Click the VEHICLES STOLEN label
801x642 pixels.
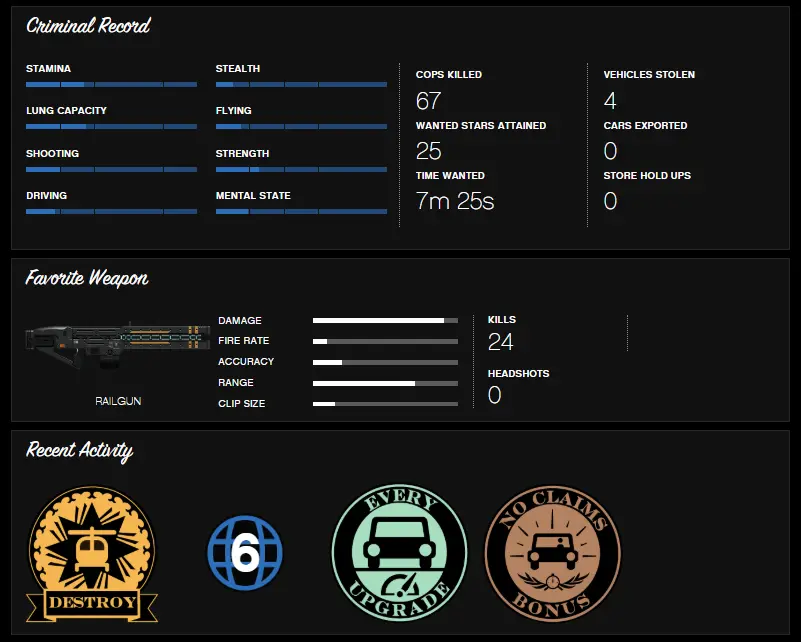click(649, 75)
